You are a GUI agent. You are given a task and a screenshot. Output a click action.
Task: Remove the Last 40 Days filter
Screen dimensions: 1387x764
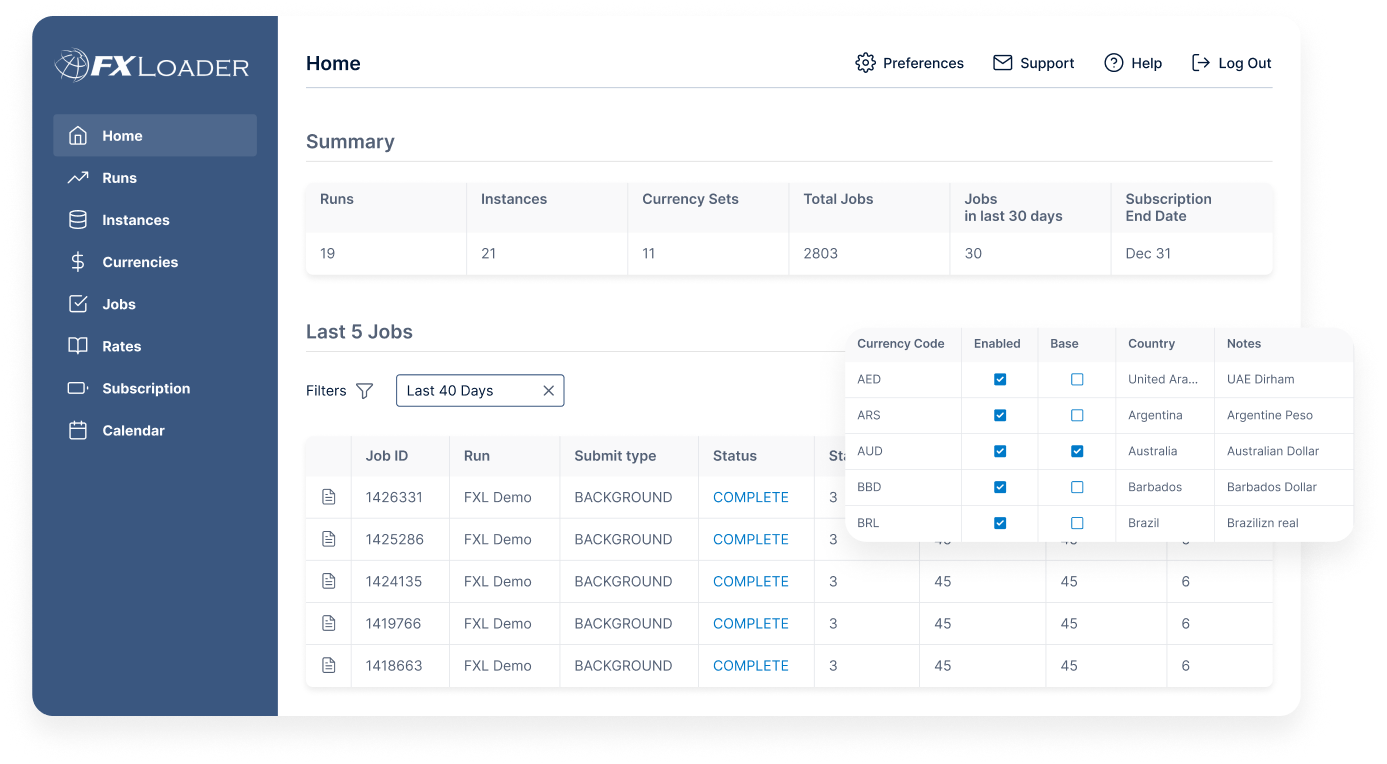point(548,391)
